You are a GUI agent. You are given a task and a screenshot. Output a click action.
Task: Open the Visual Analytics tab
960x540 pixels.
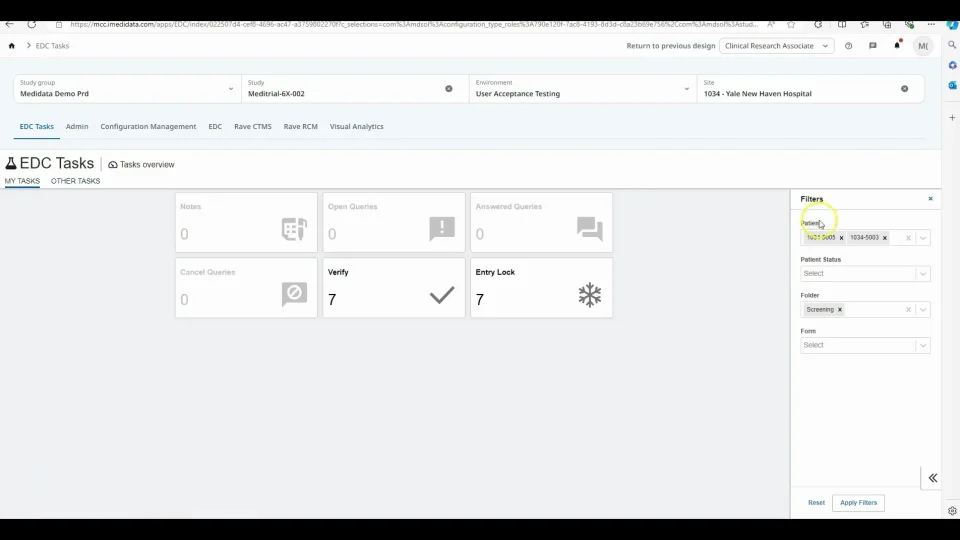[x=356, y=127]
